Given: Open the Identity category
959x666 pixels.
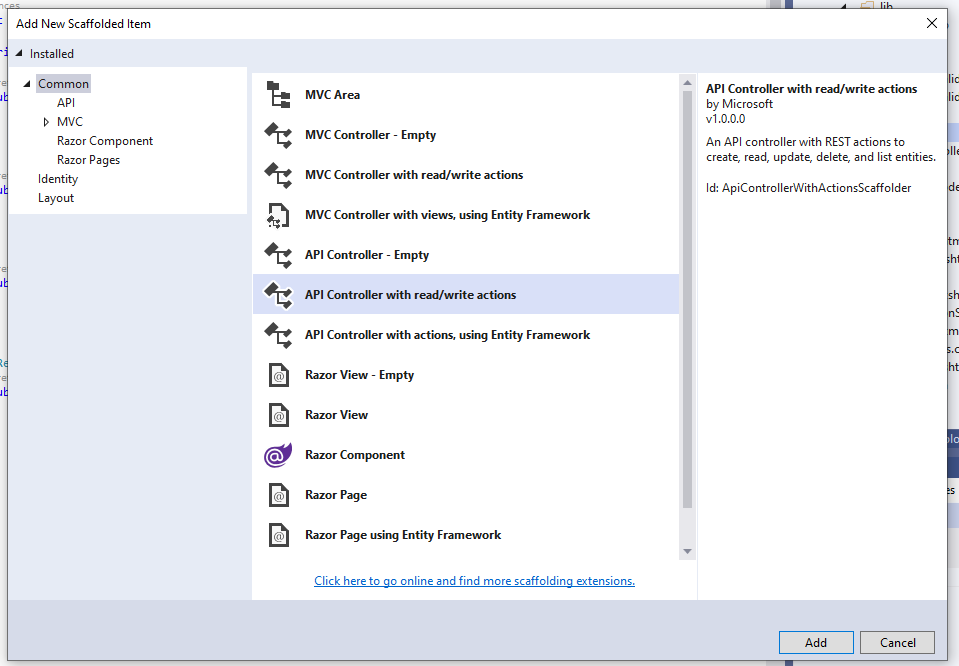Looking at the screenshot, I should tap(58, 179).
